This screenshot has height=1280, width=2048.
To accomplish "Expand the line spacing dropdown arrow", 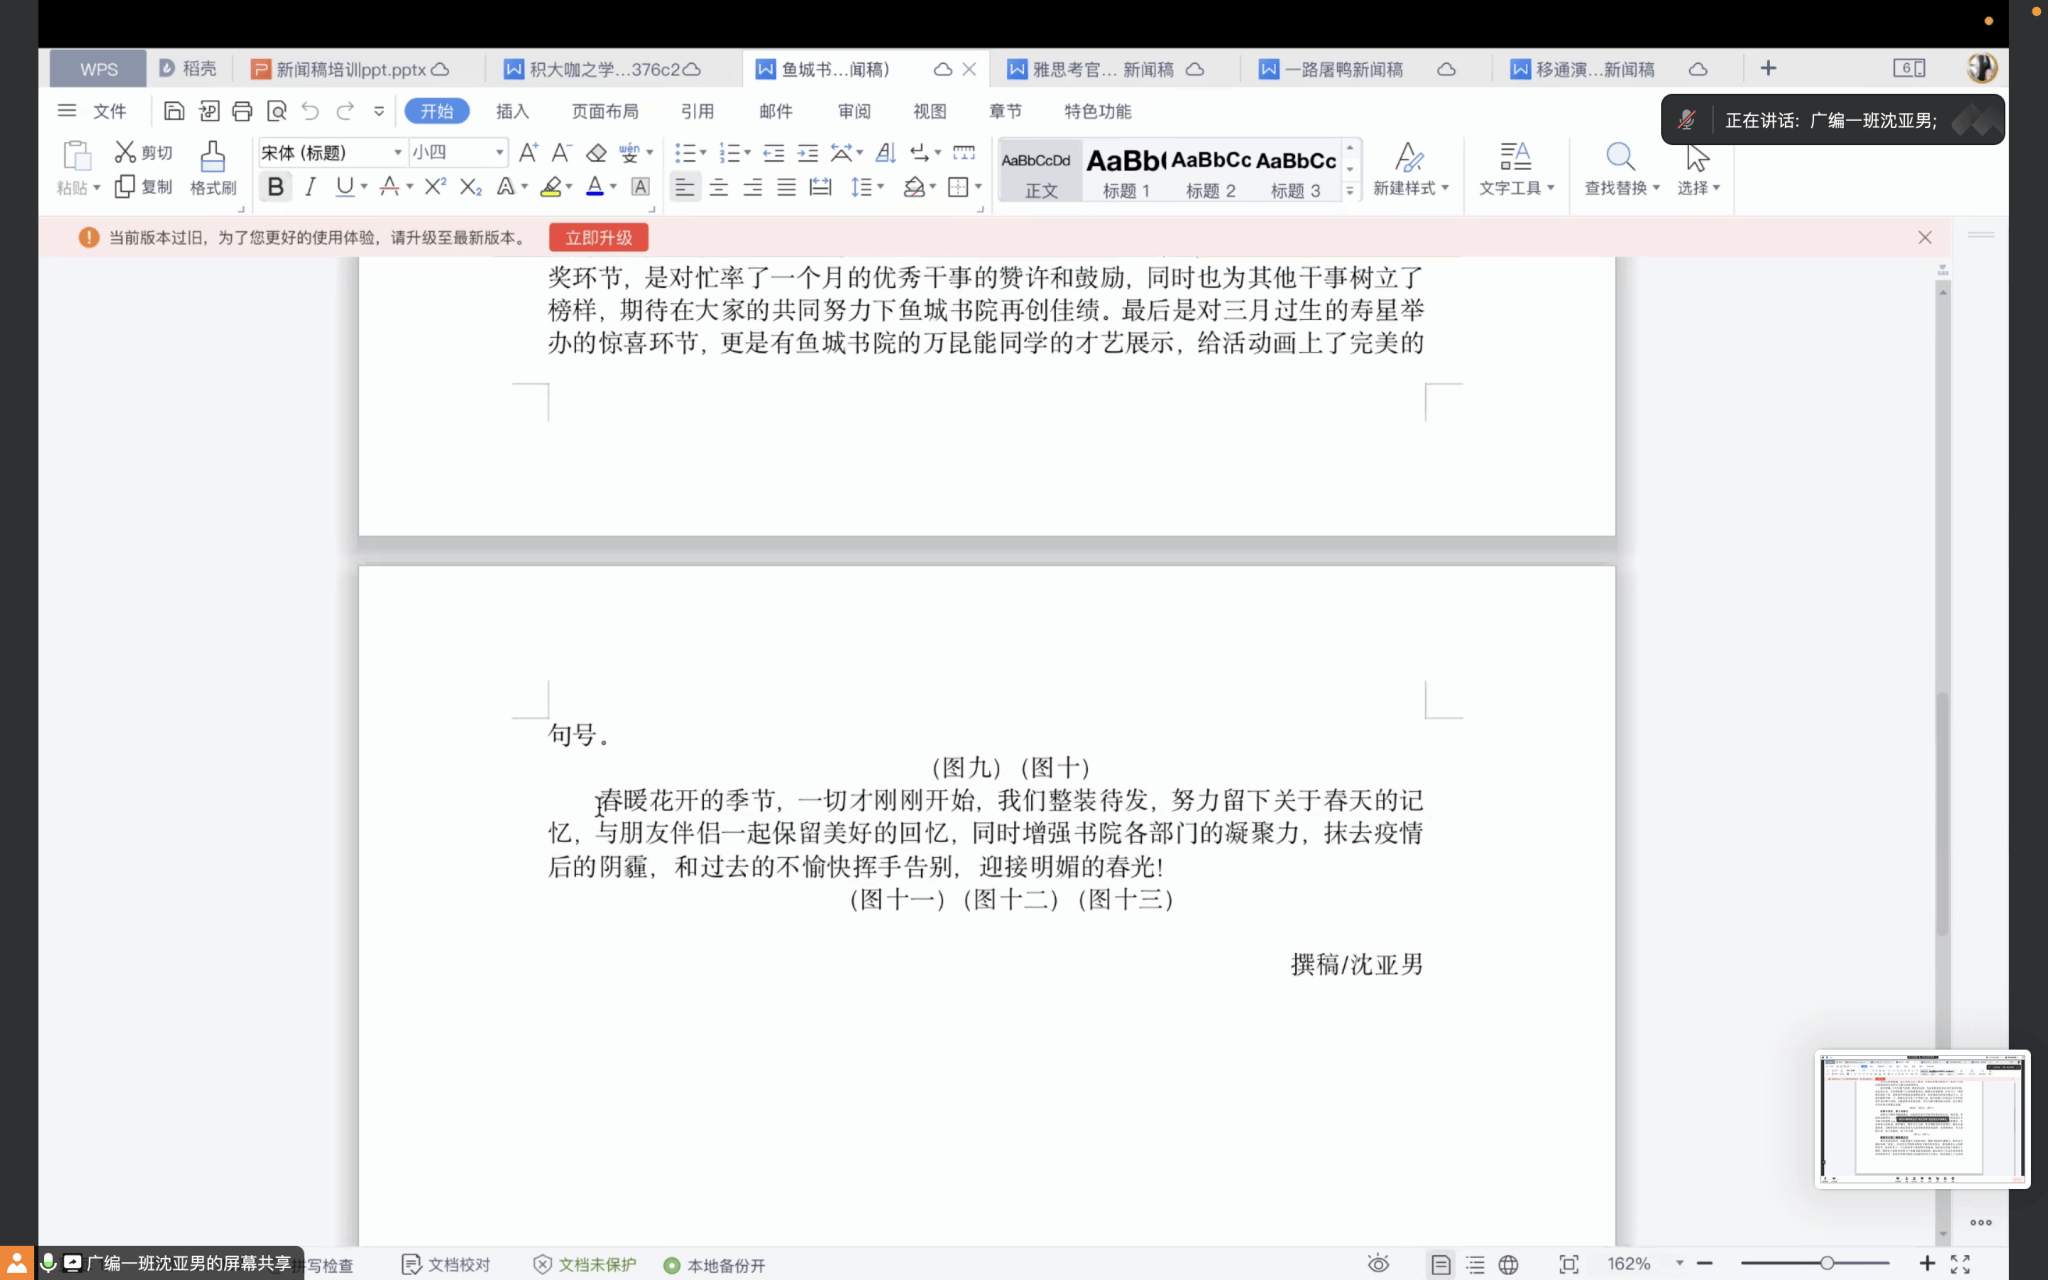I will click(x=881, y=187).
